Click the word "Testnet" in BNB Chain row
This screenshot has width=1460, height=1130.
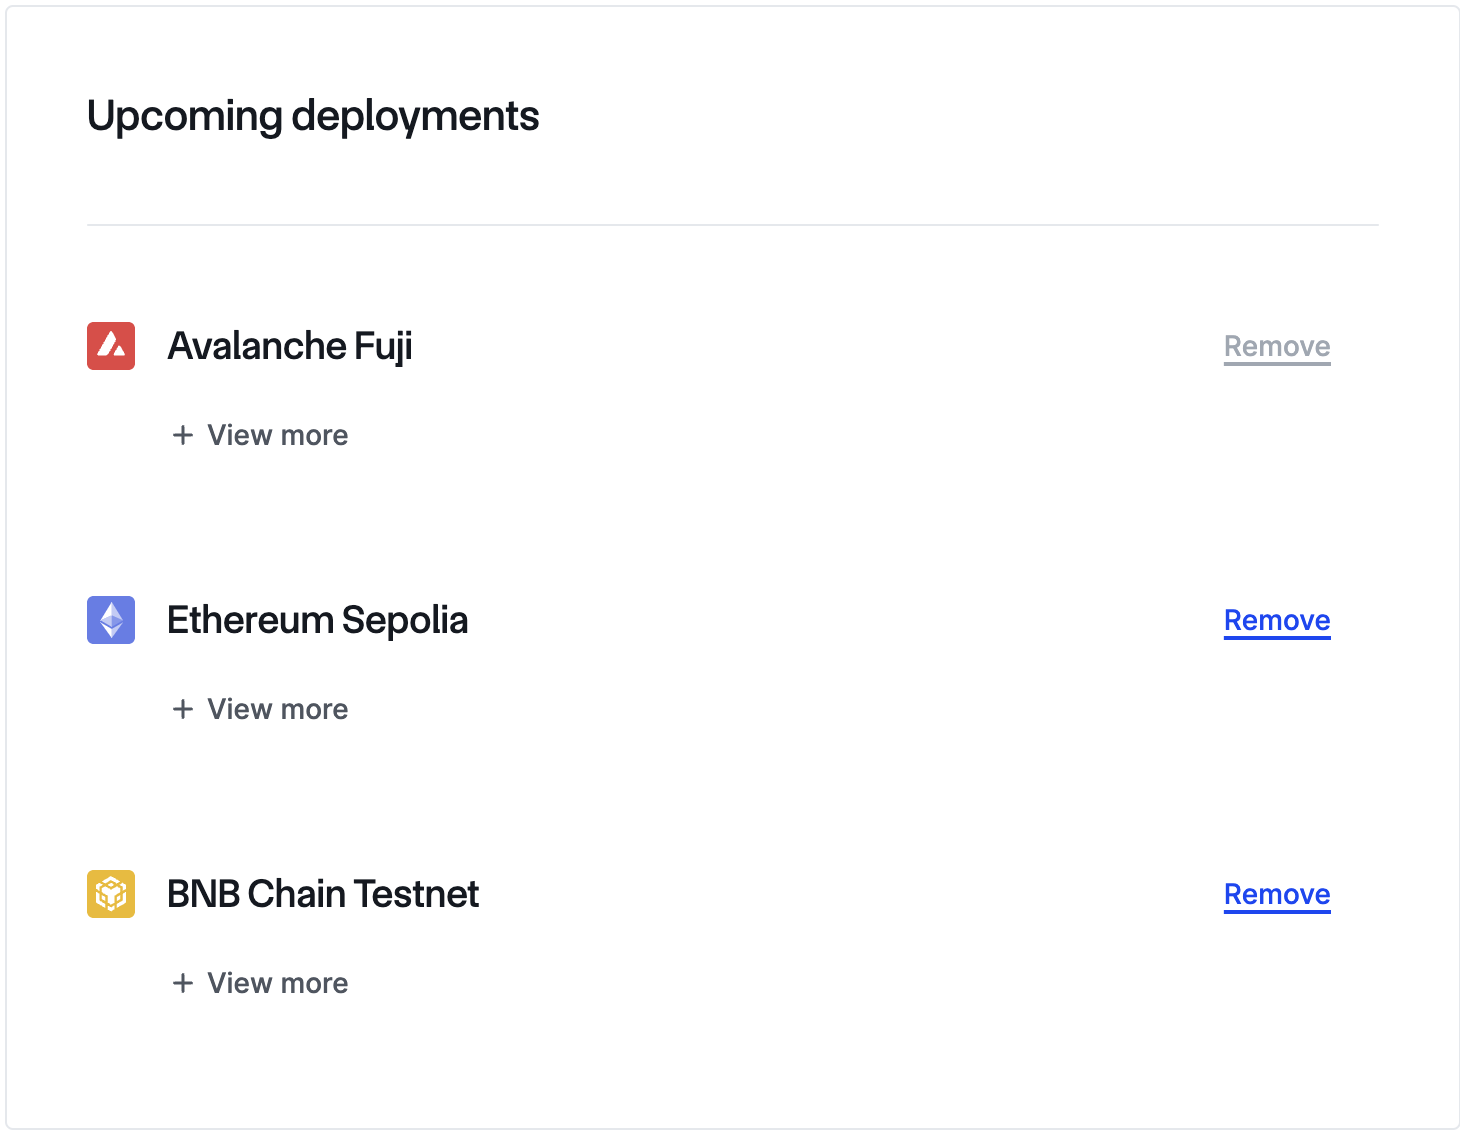[416, 894]
